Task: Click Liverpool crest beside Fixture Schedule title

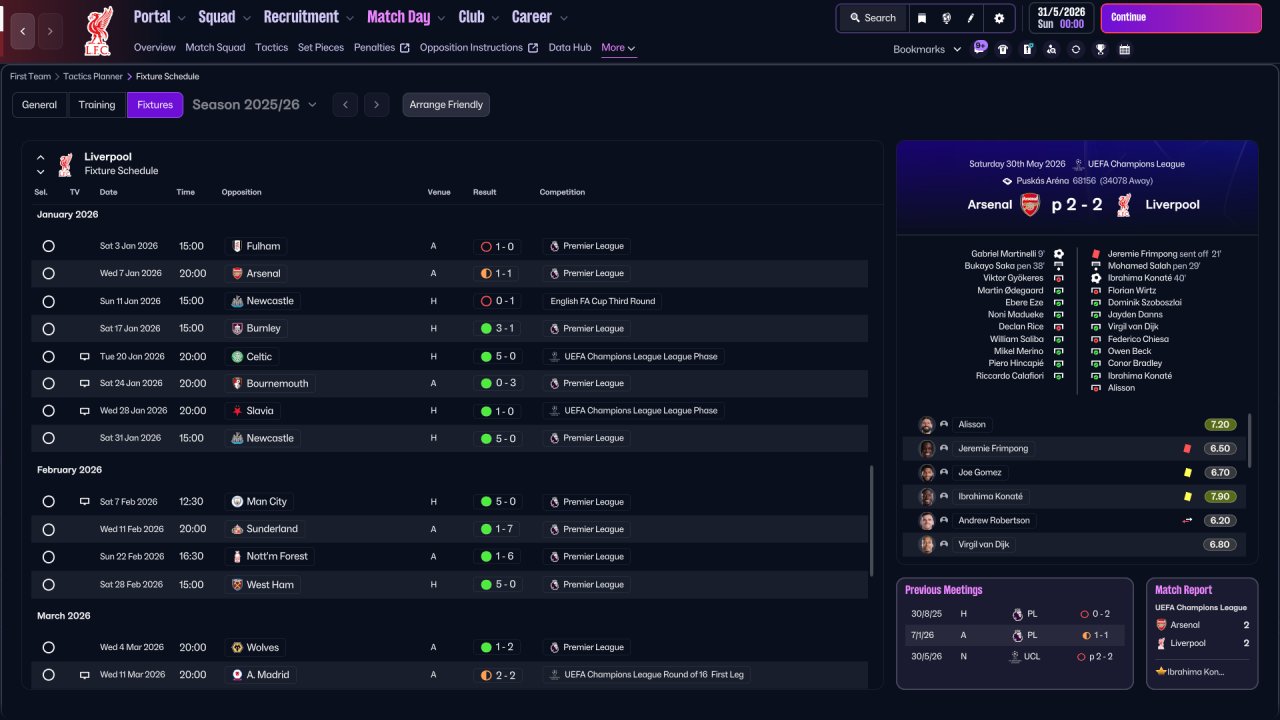Action: [65, 164]
